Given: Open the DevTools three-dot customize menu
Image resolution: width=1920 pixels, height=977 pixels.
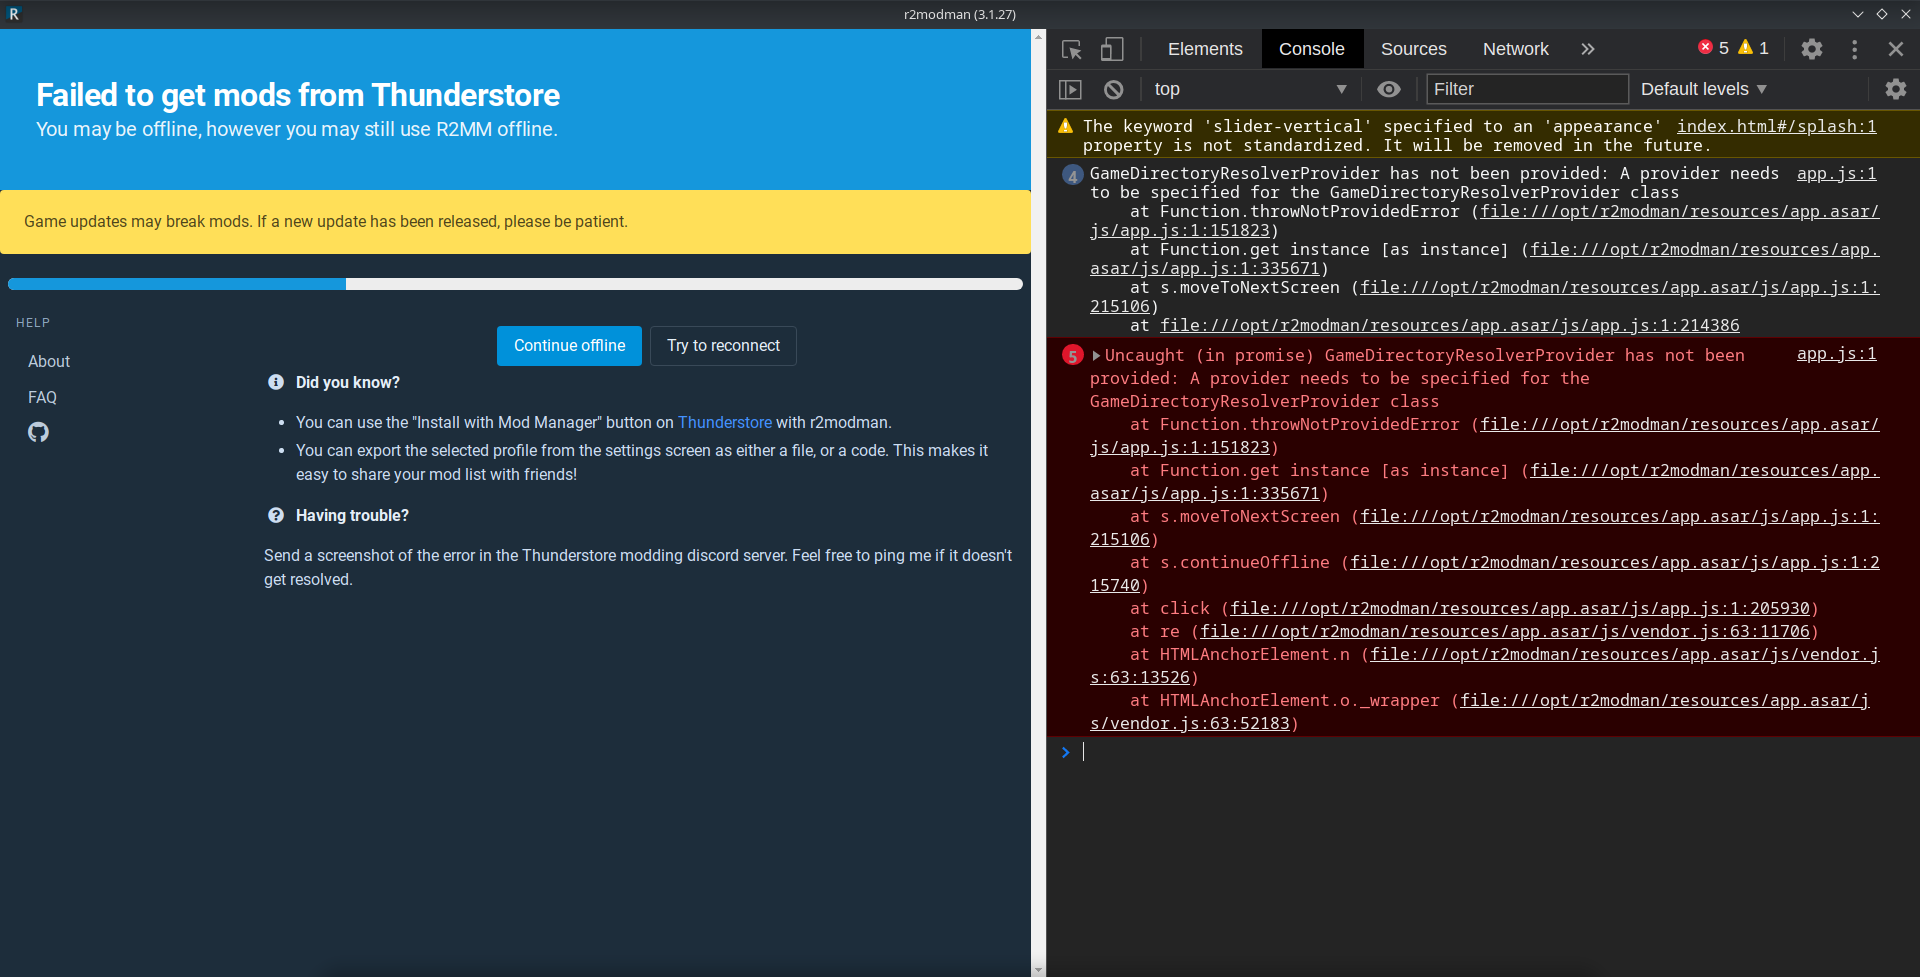Looking at the screenshot, I should click(x=1854, y=49).
